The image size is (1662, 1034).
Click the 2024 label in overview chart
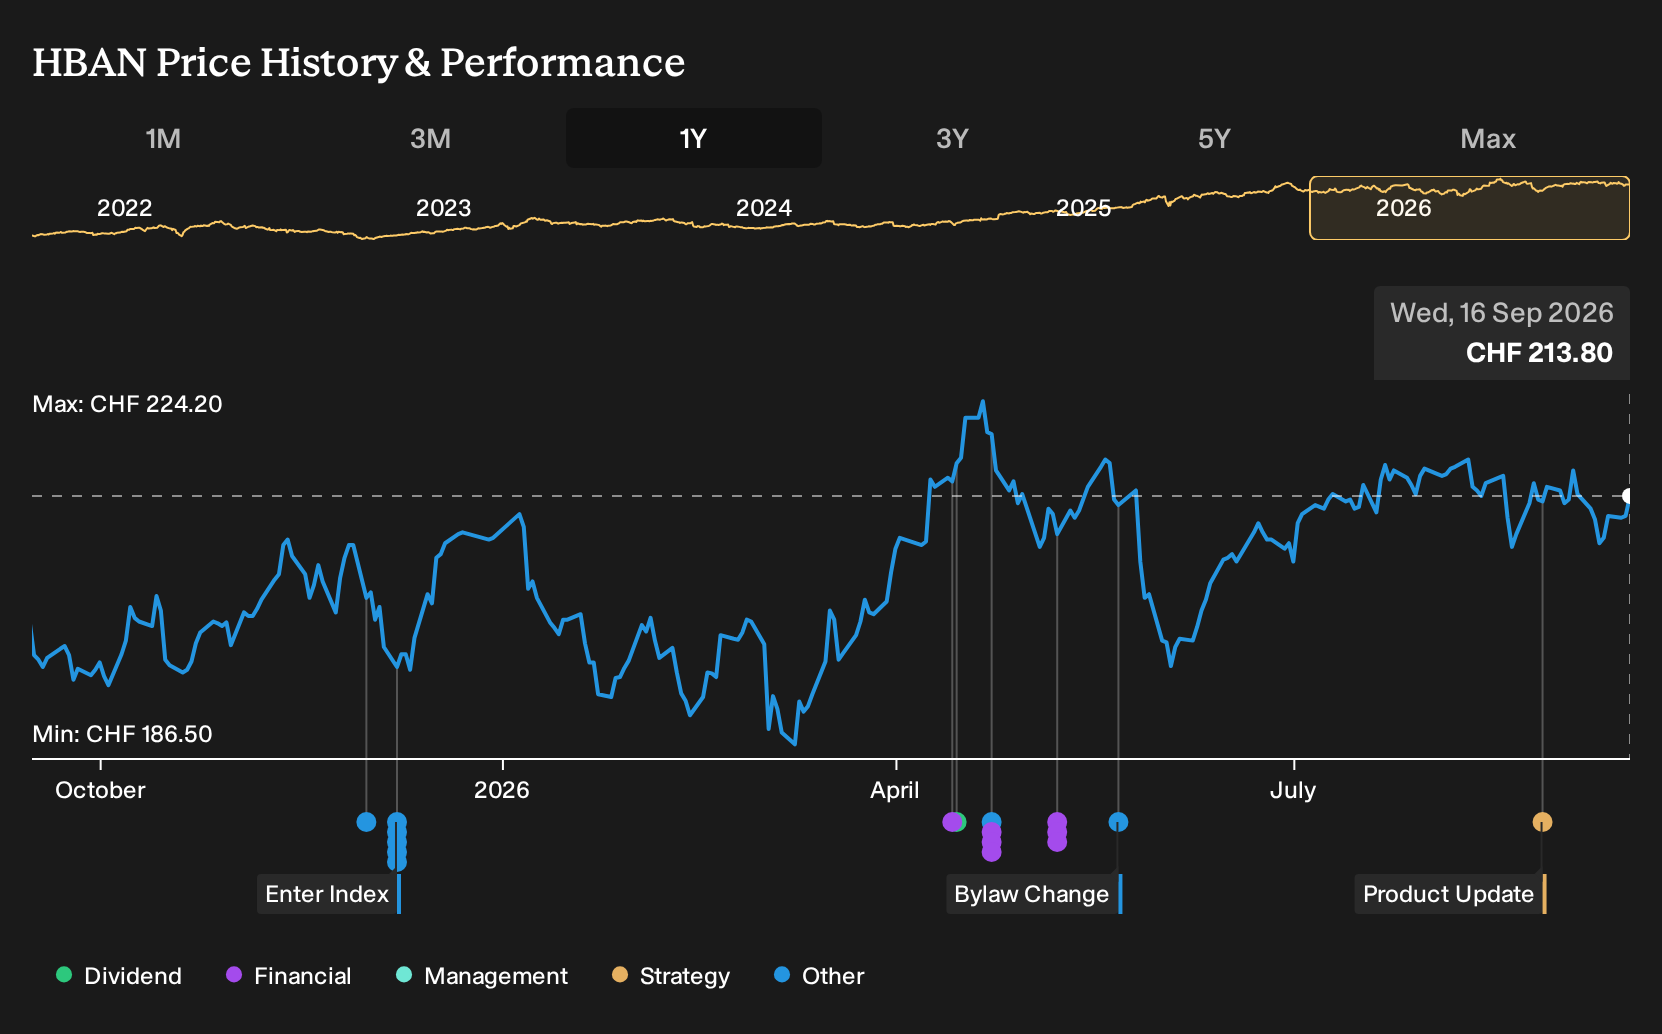click(763, 208)
